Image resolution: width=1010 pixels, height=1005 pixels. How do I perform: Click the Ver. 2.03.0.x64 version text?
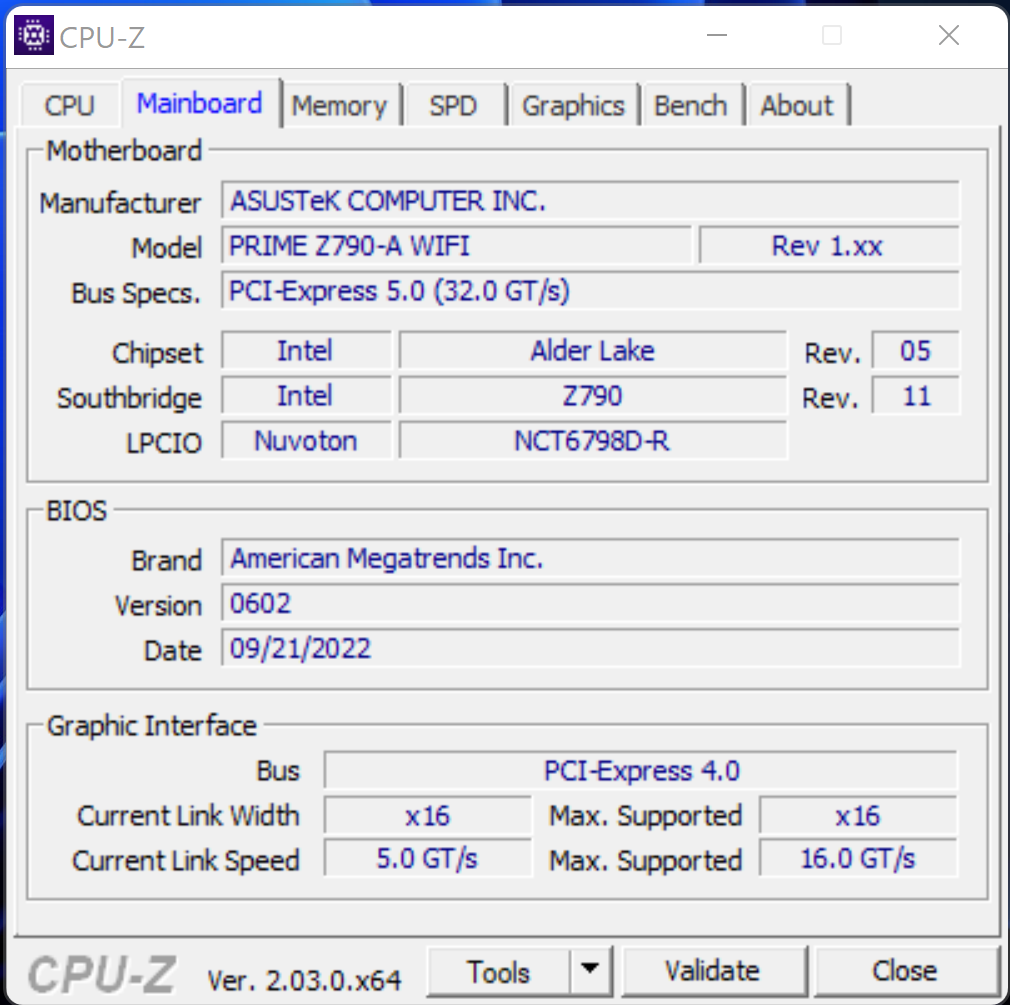click(x=304, y=980)
